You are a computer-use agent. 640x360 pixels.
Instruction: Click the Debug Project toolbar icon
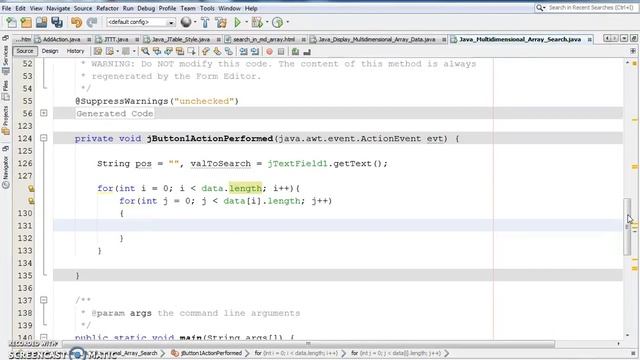(257, 22)
